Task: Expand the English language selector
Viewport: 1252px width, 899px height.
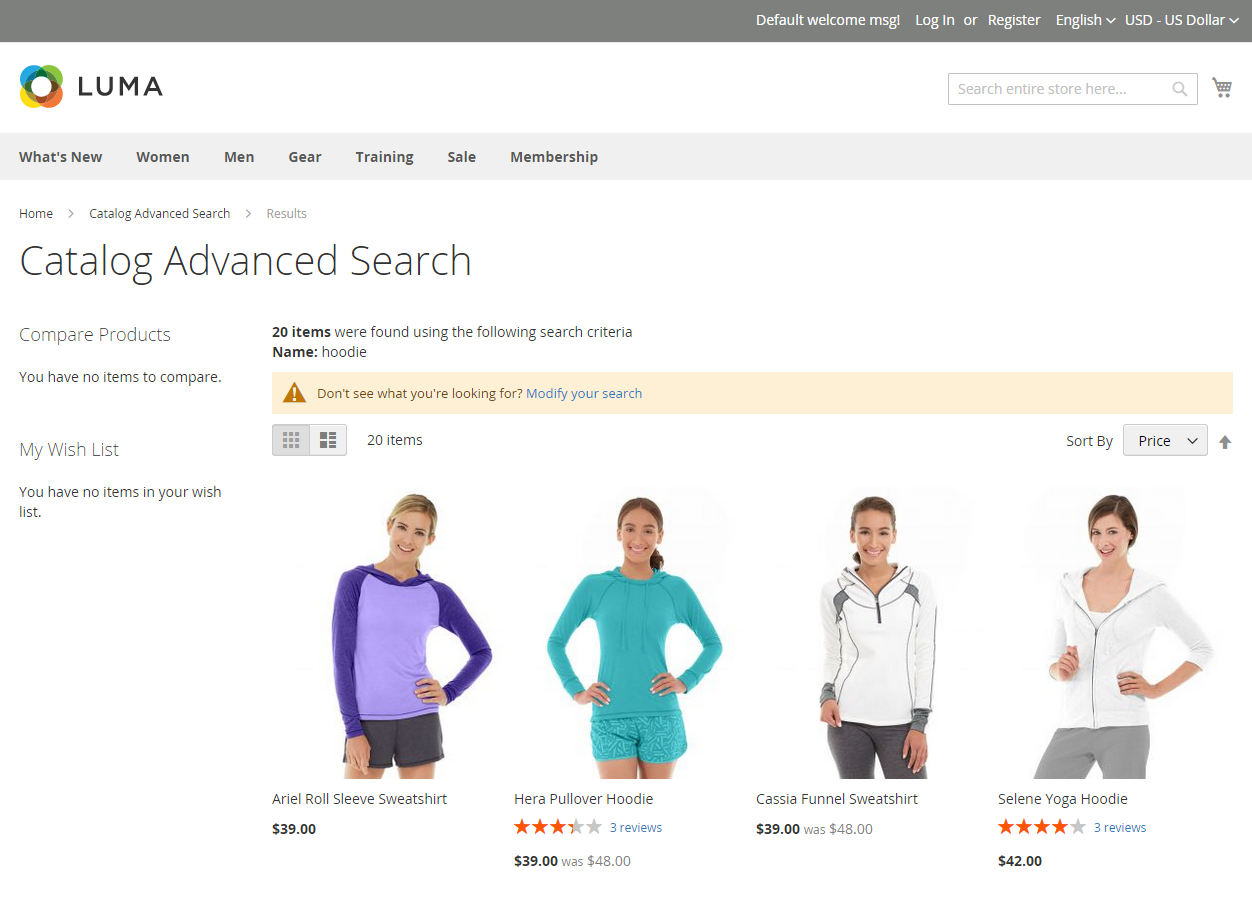Action: click(x=1084, y=20)
